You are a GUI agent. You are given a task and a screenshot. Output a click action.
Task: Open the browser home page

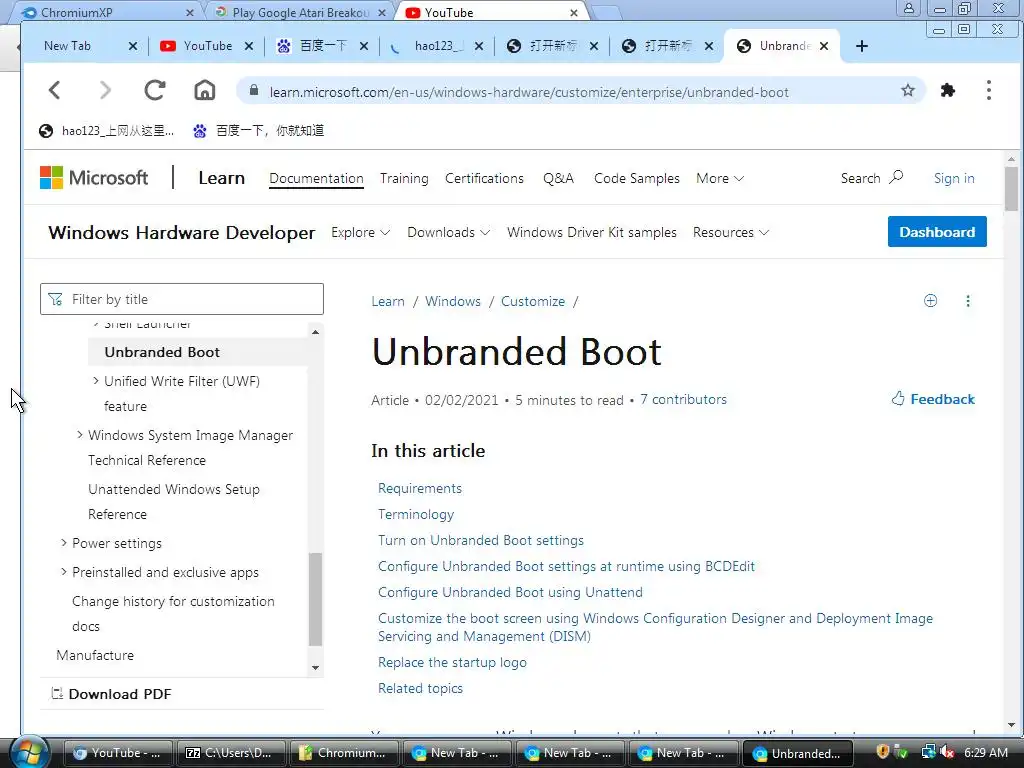204,90
